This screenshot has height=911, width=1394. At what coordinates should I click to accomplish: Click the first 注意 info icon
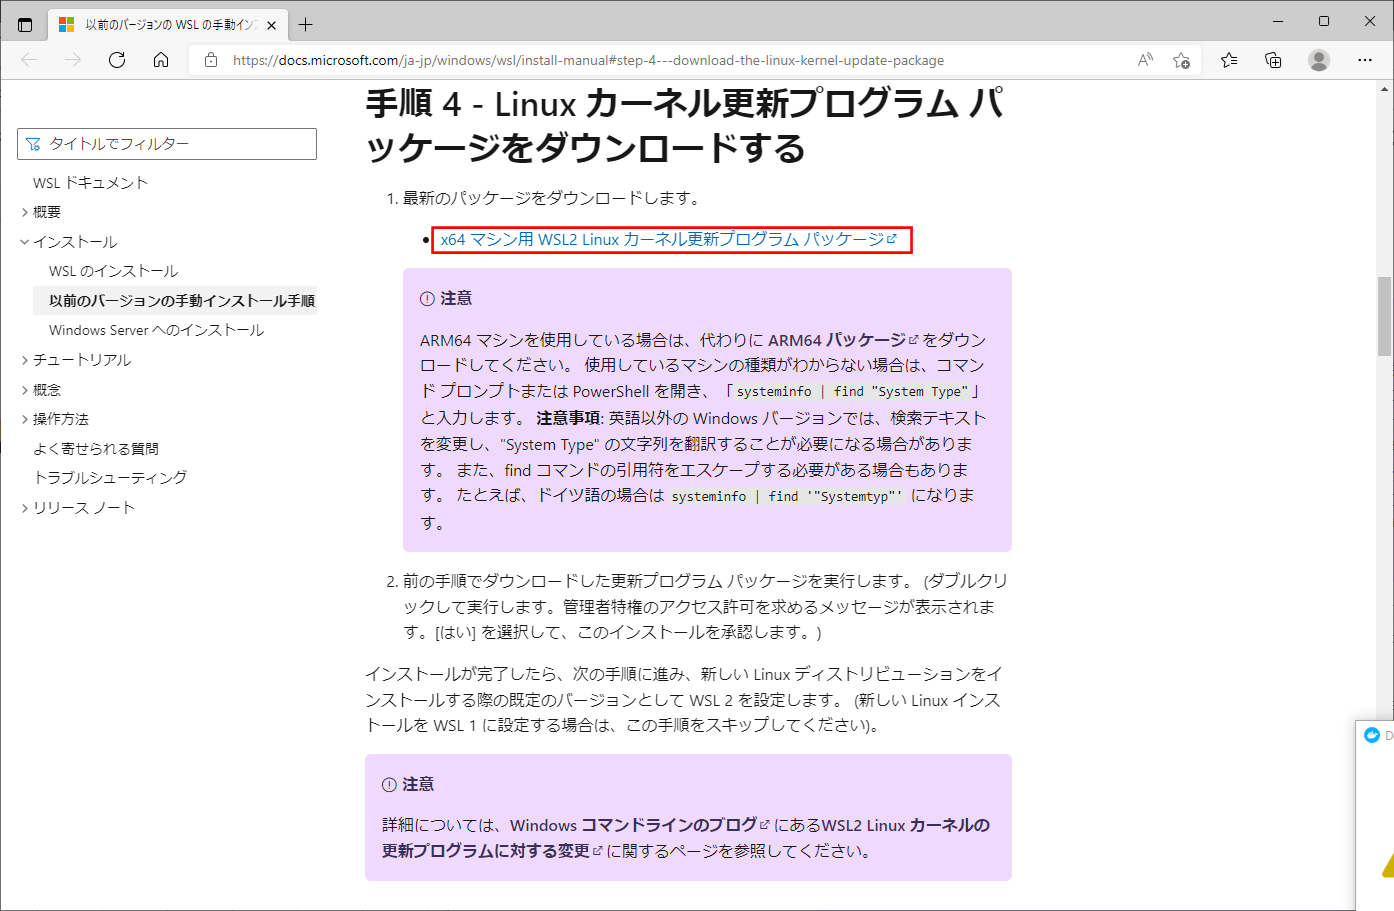click(x=427, y=299)
